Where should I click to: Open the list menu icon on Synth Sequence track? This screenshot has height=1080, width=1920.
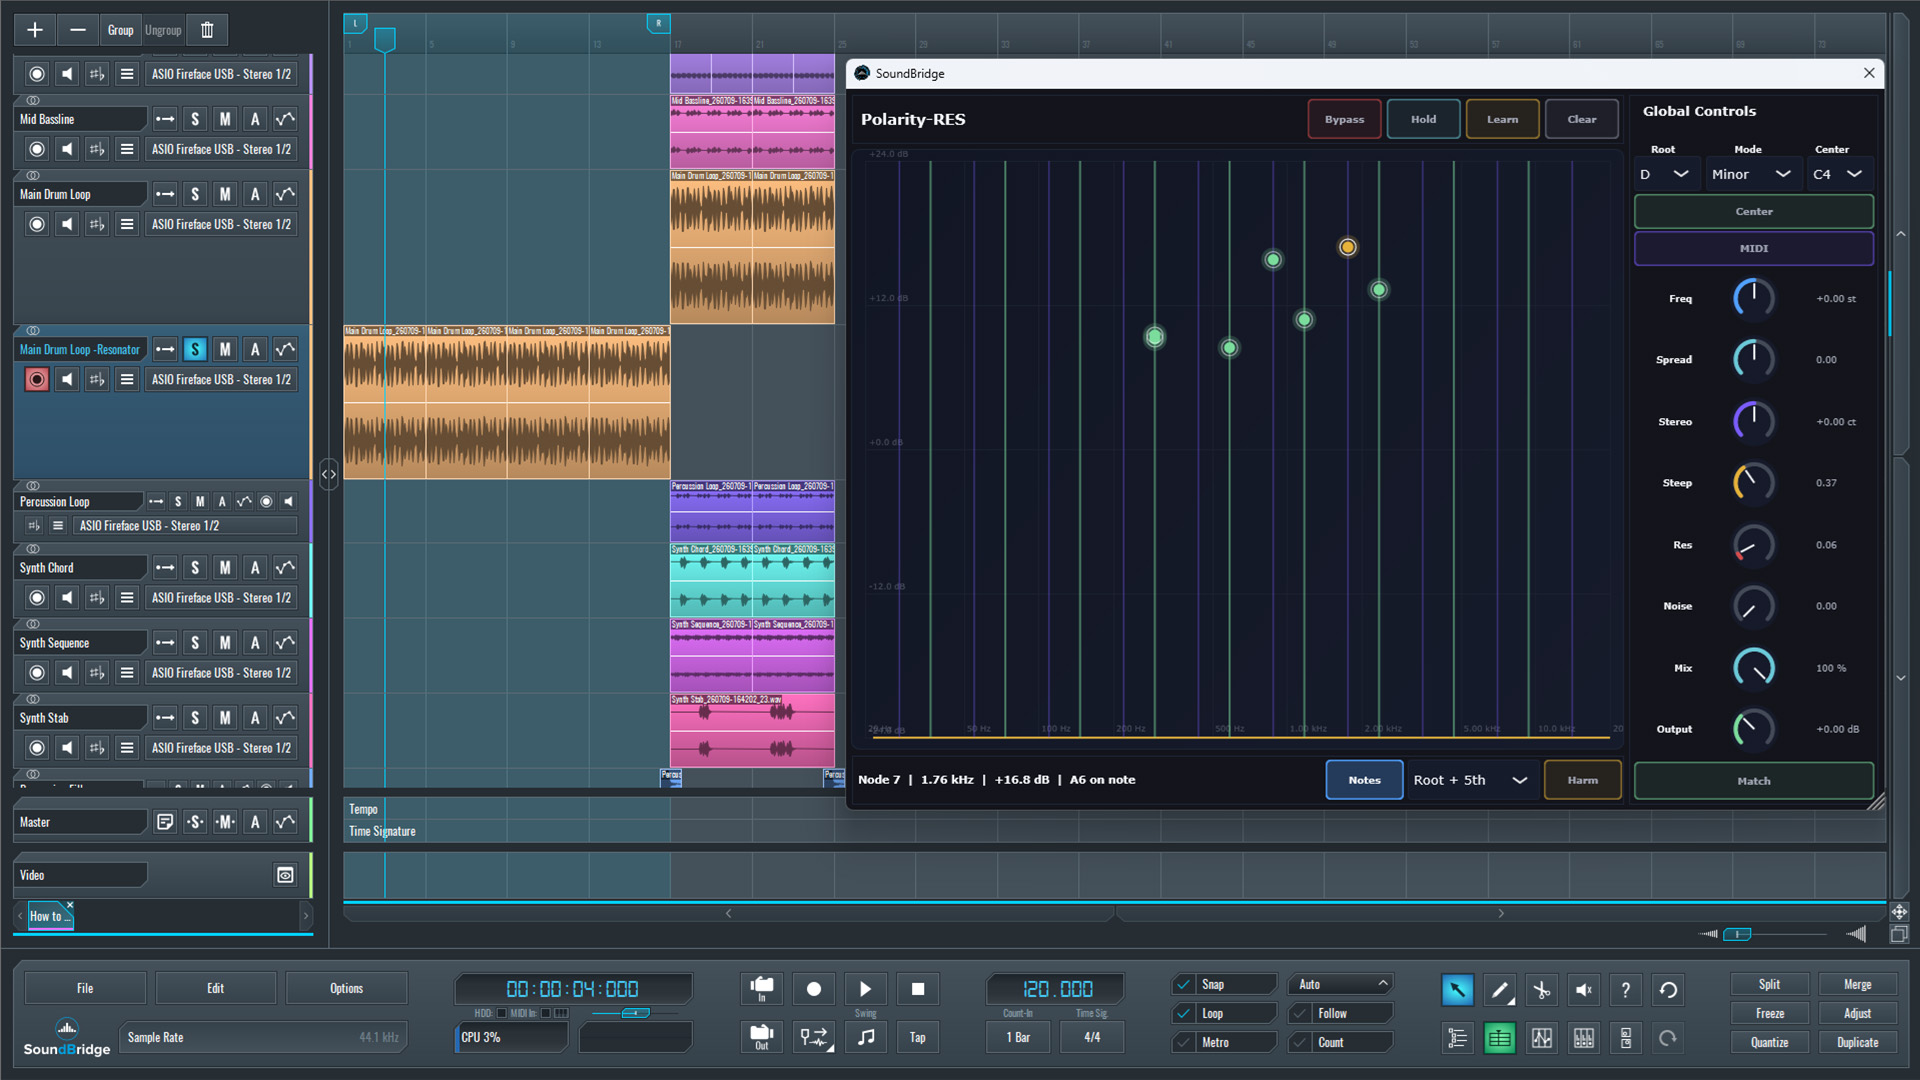127,673
